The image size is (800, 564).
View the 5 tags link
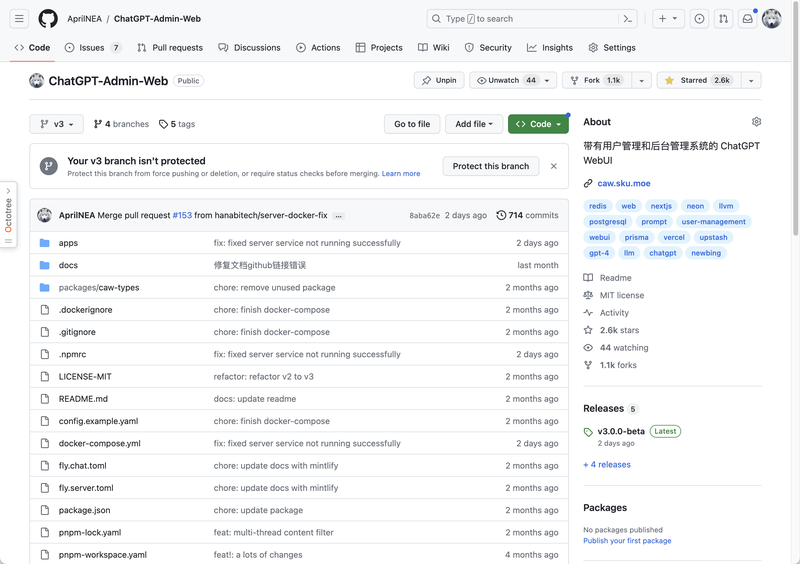coord(177,124)
